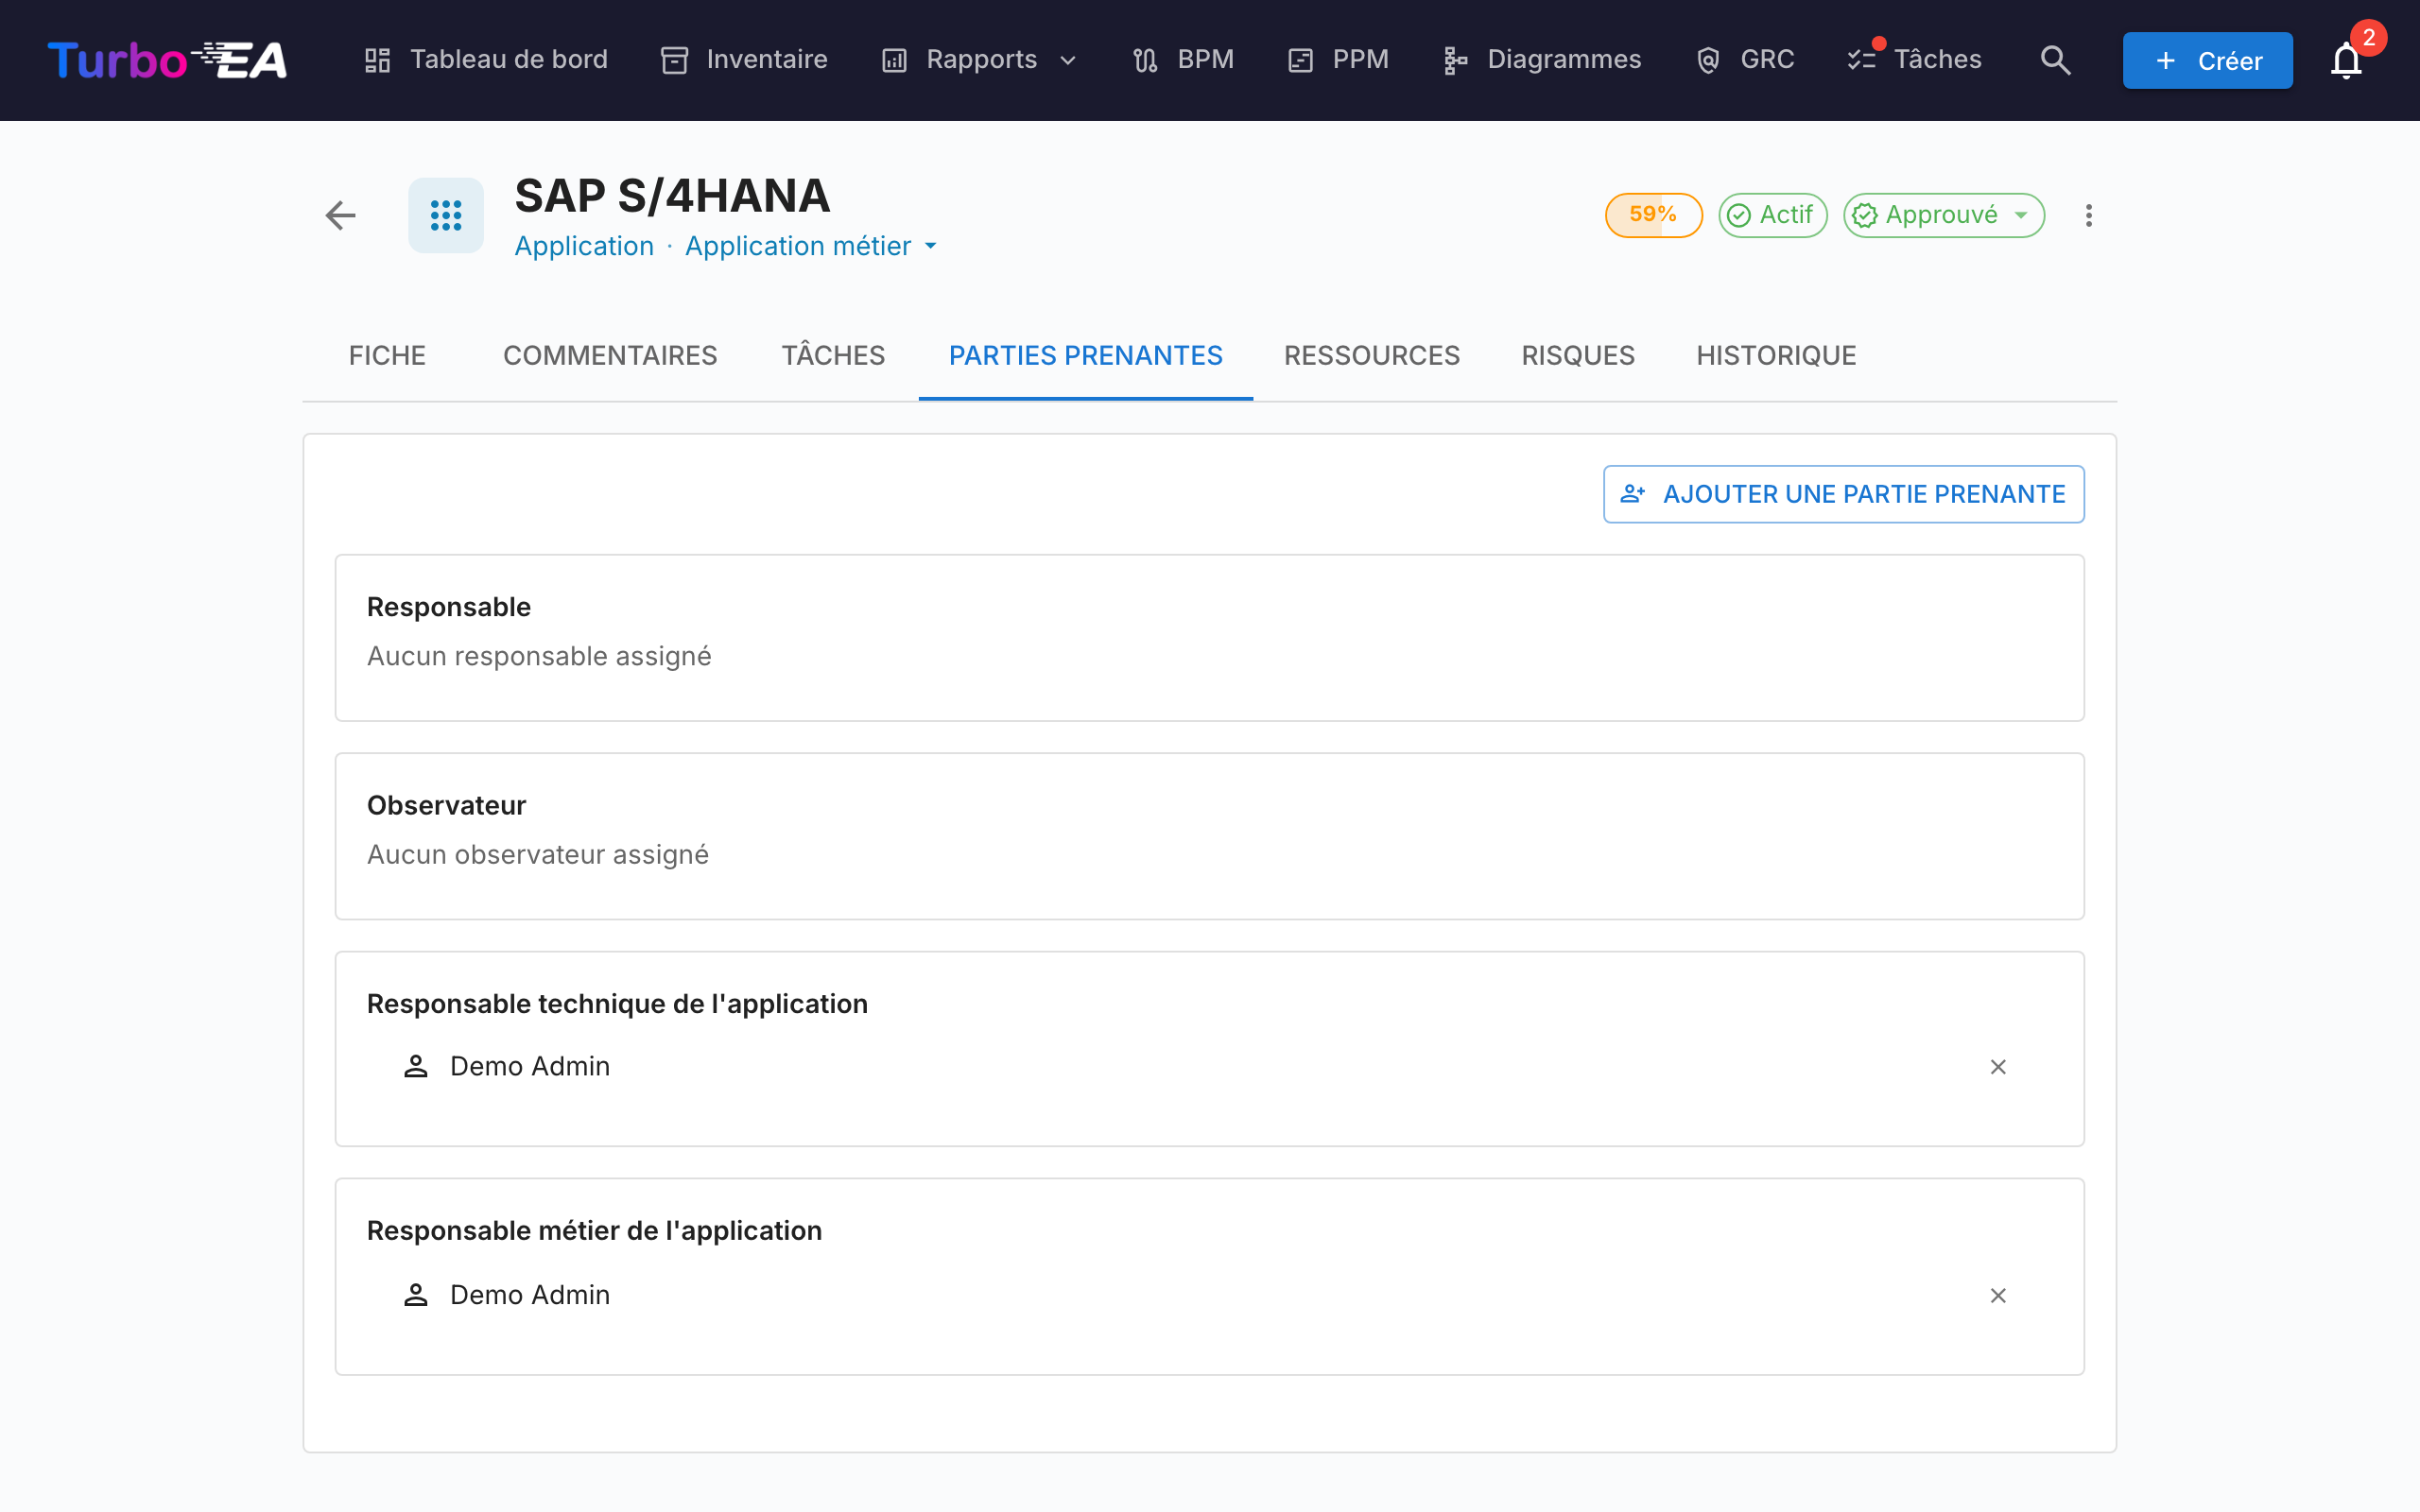Click the Créer button

coord(2207,60)
